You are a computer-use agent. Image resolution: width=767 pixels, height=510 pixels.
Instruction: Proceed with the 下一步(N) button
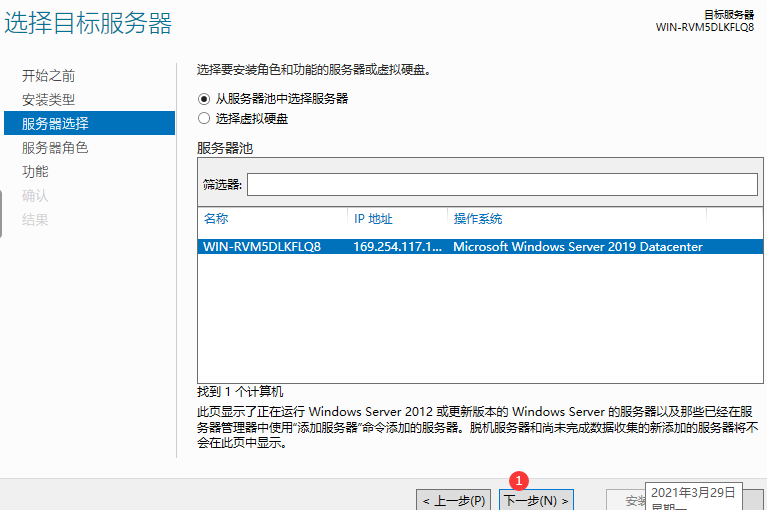tap(536, 500)
